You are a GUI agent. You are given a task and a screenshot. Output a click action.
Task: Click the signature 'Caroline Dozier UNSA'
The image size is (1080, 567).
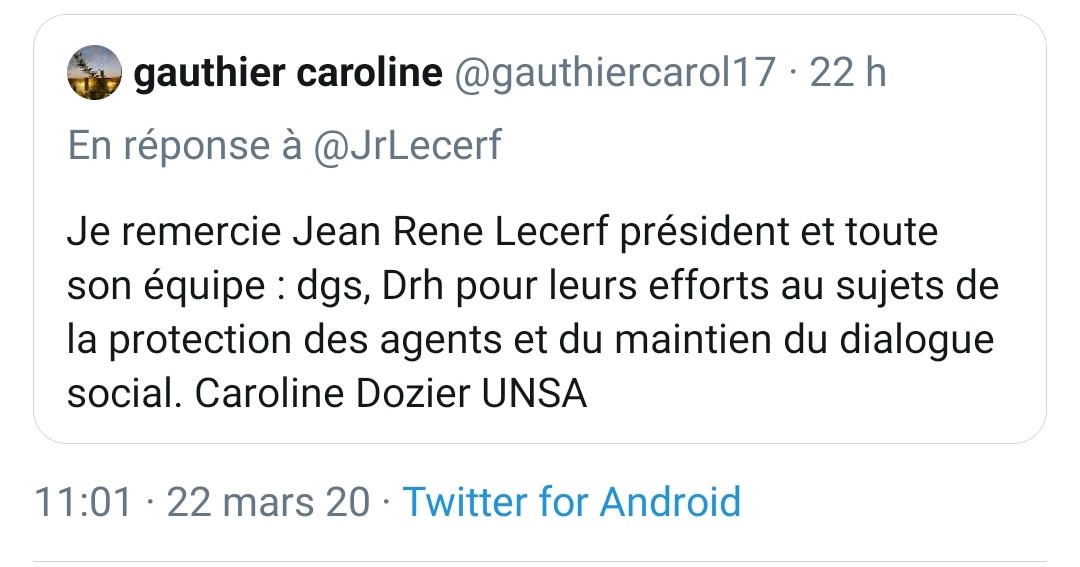pyautogui.click(x=391, y=394)
